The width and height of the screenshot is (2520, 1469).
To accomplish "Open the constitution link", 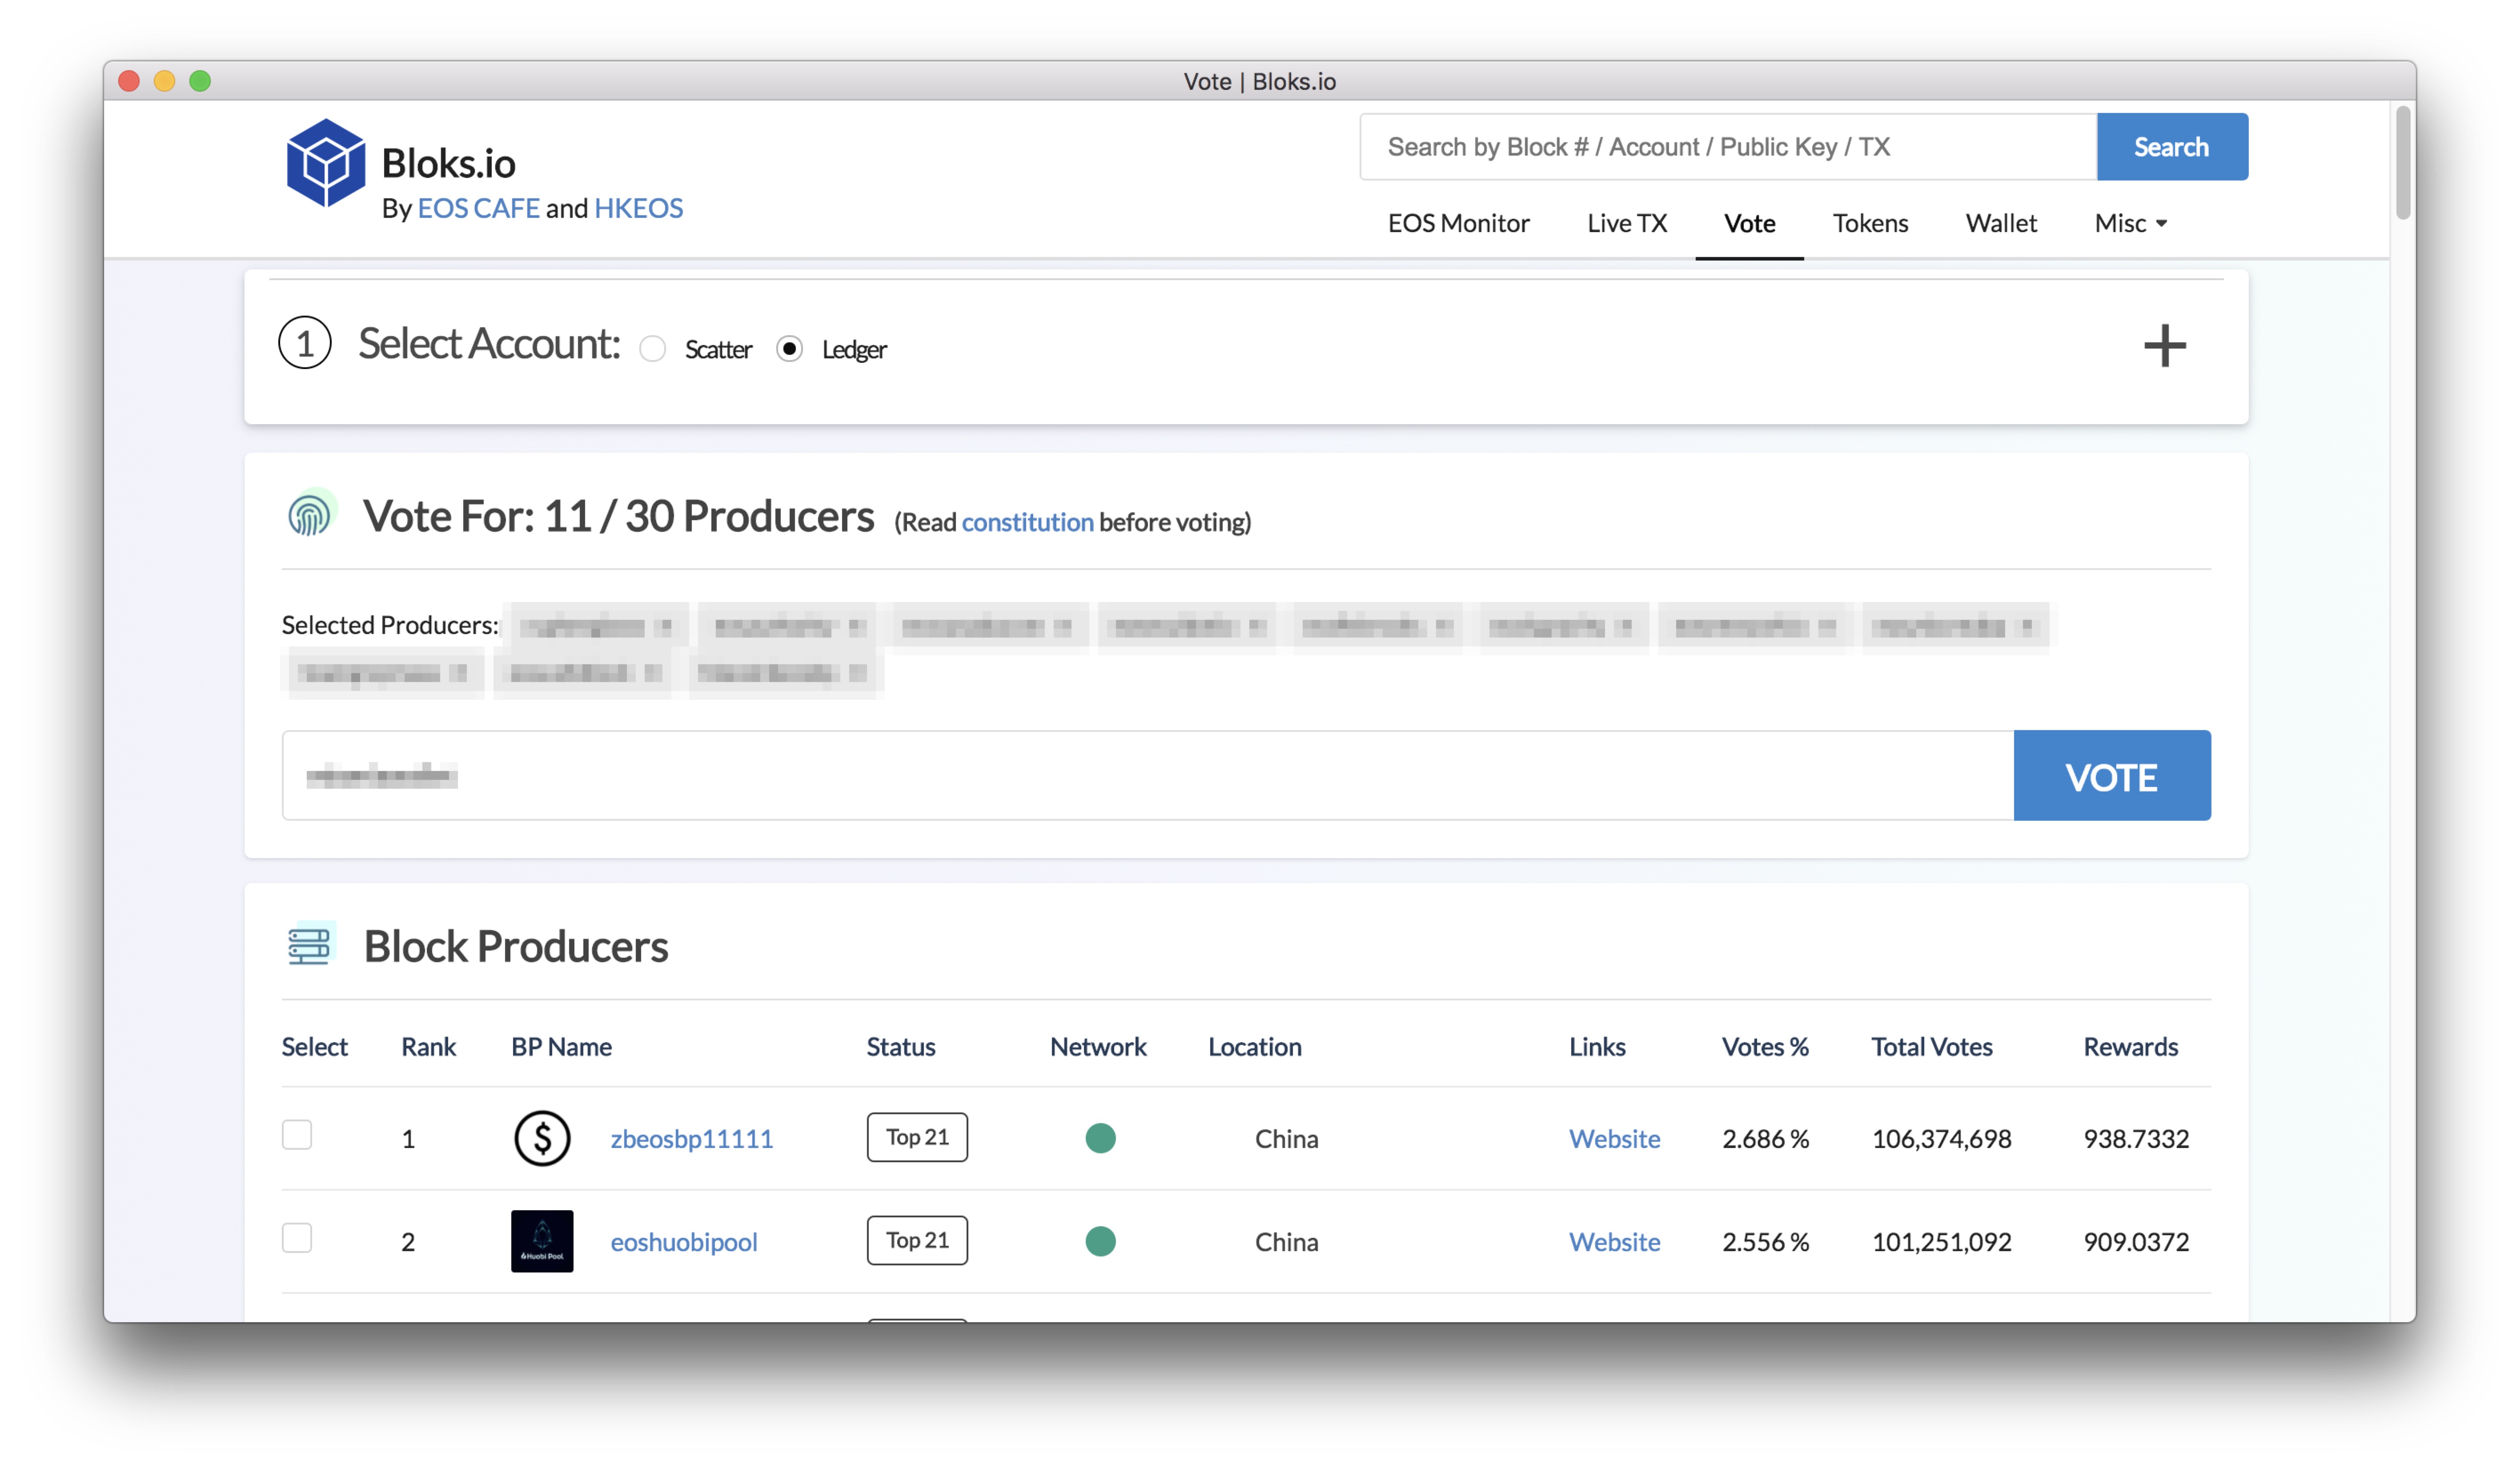I will click(1027, 522).
